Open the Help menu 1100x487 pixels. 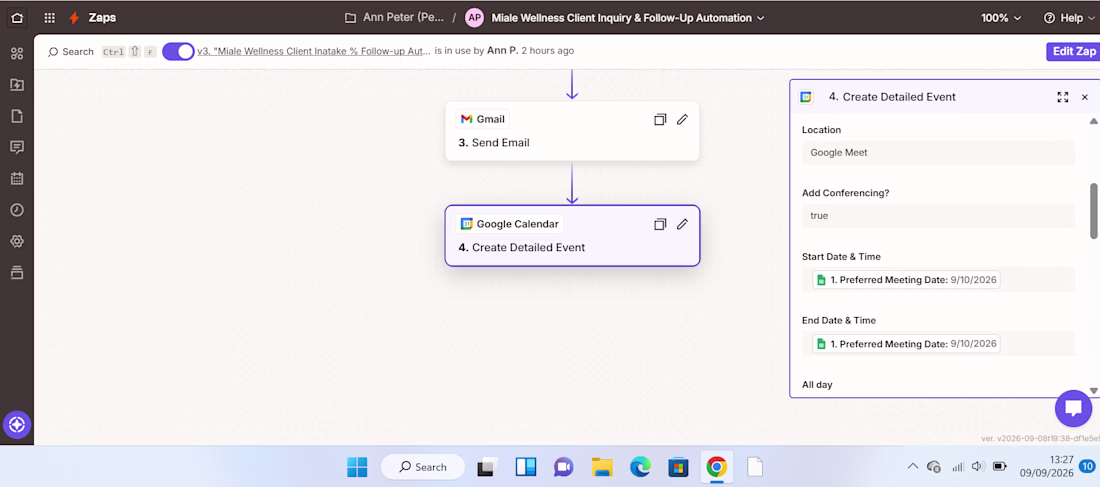coord(1069,18)
